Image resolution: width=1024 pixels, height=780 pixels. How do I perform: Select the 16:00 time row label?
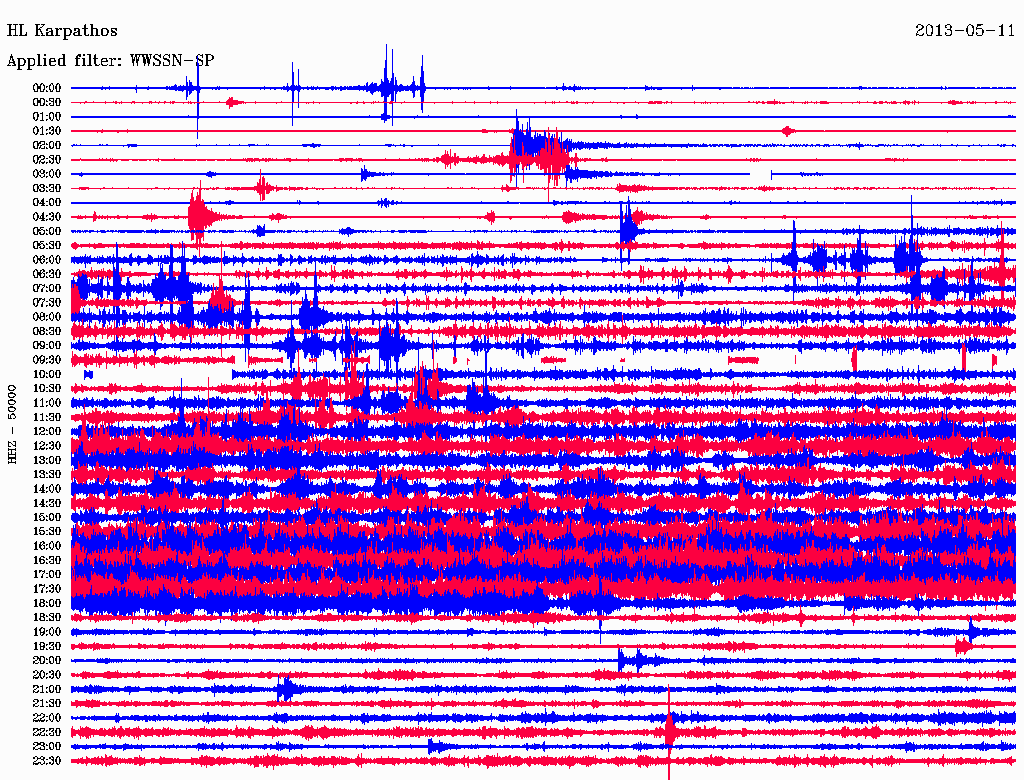pyautogui.click(x=47, y=546)
